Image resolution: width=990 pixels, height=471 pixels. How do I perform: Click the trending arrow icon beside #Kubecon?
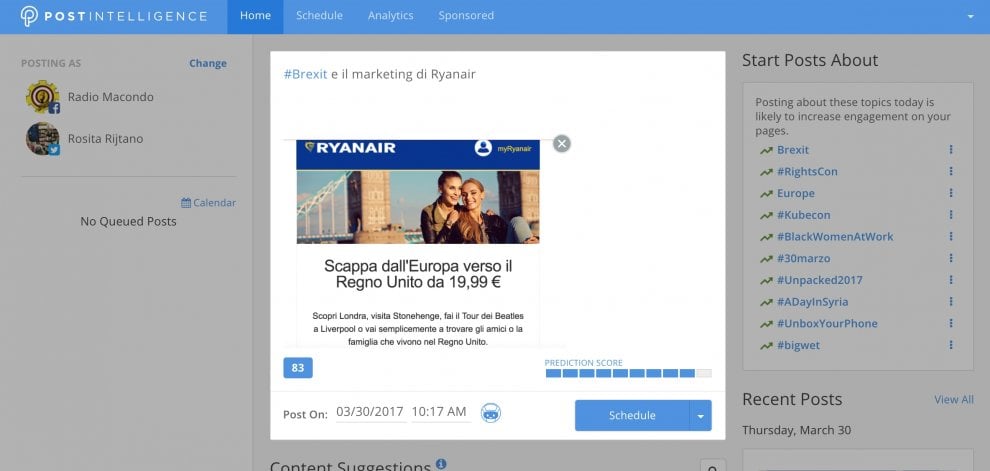[766, 215]
